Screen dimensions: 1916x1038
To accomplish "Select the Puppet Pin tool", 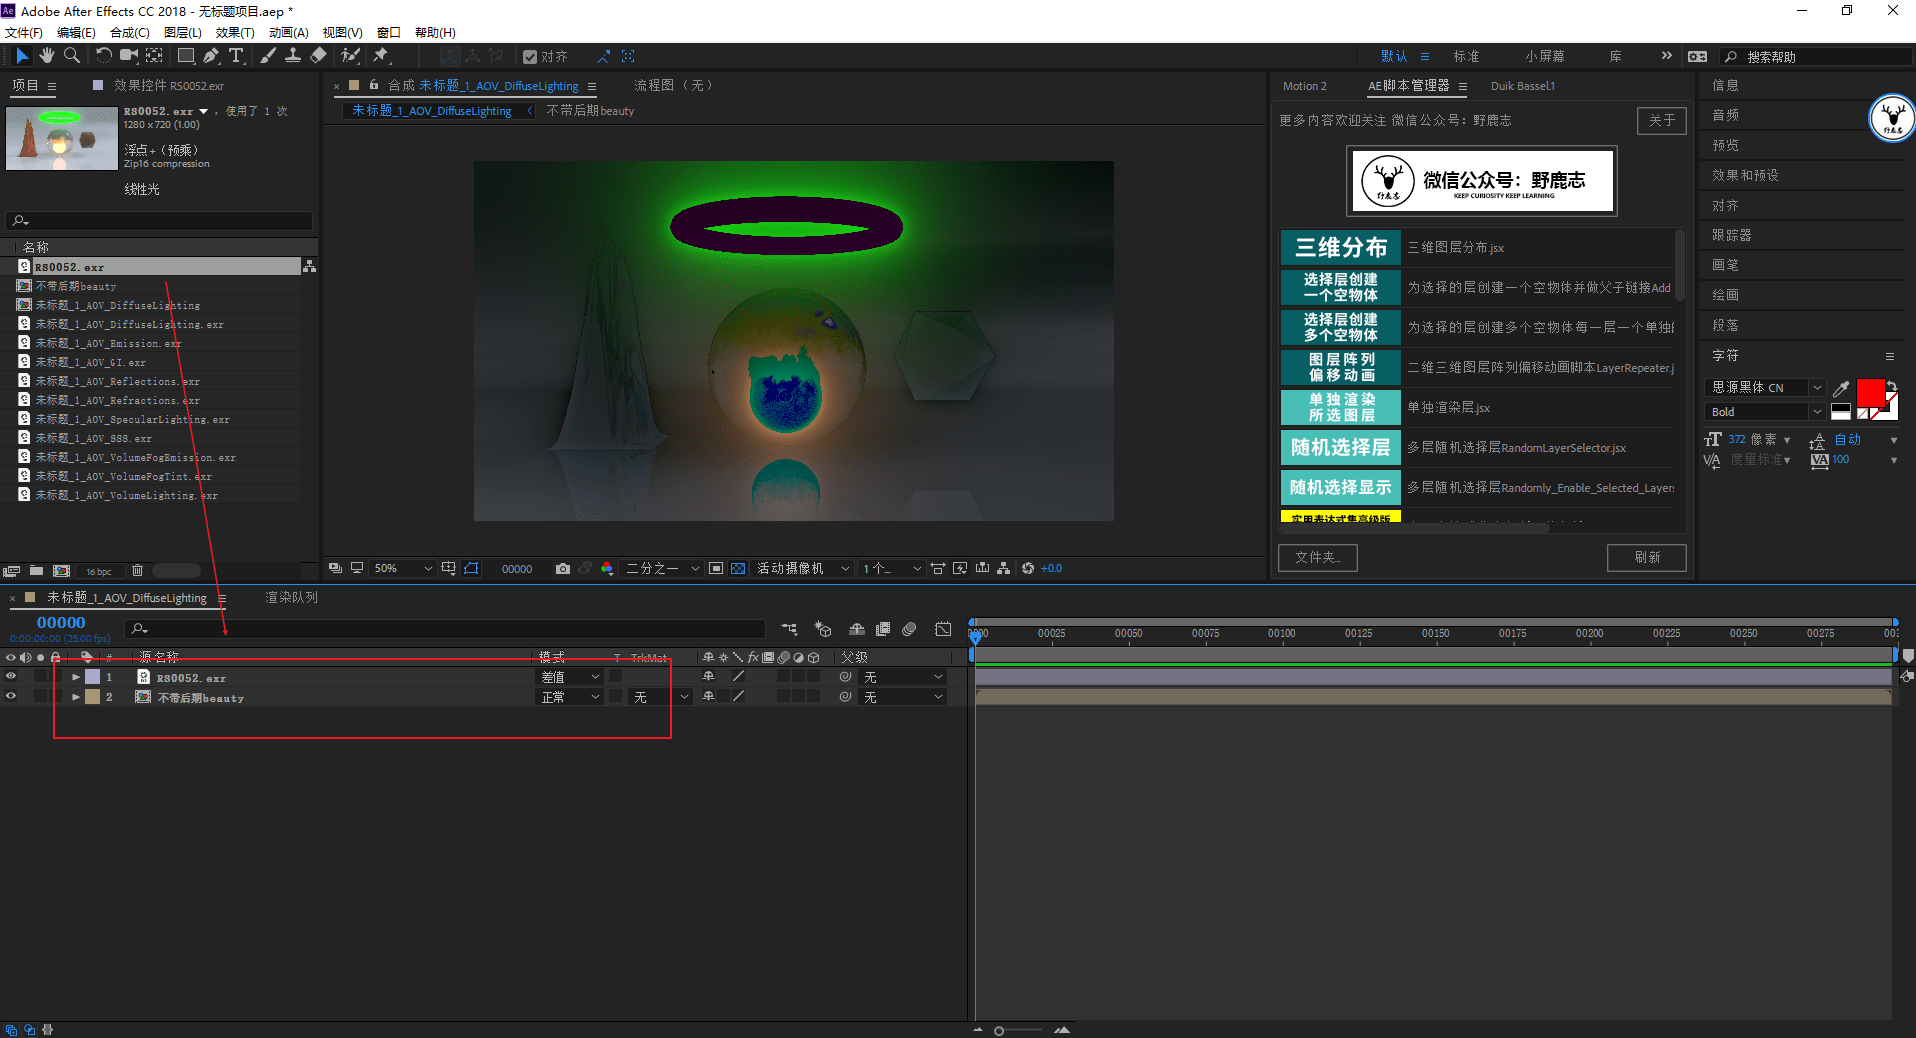I will (381, 56).
